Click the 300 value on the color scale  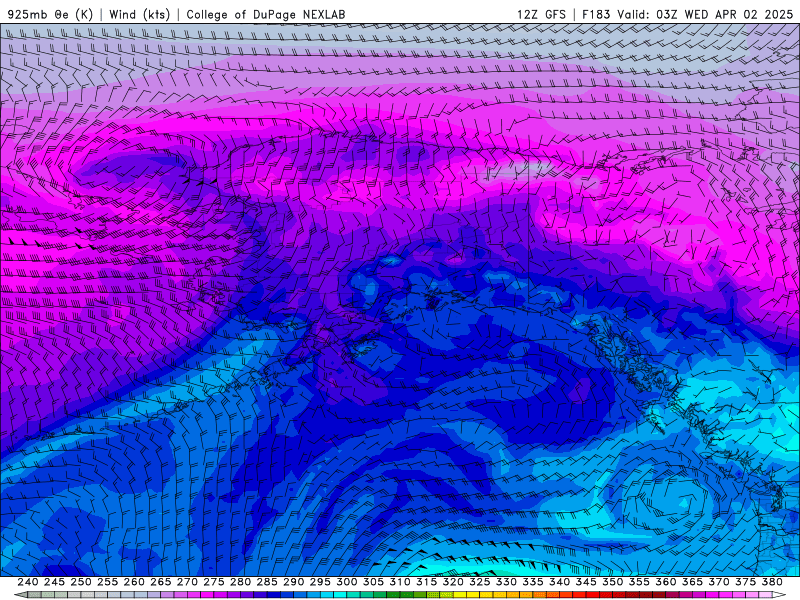coord(346,582)
